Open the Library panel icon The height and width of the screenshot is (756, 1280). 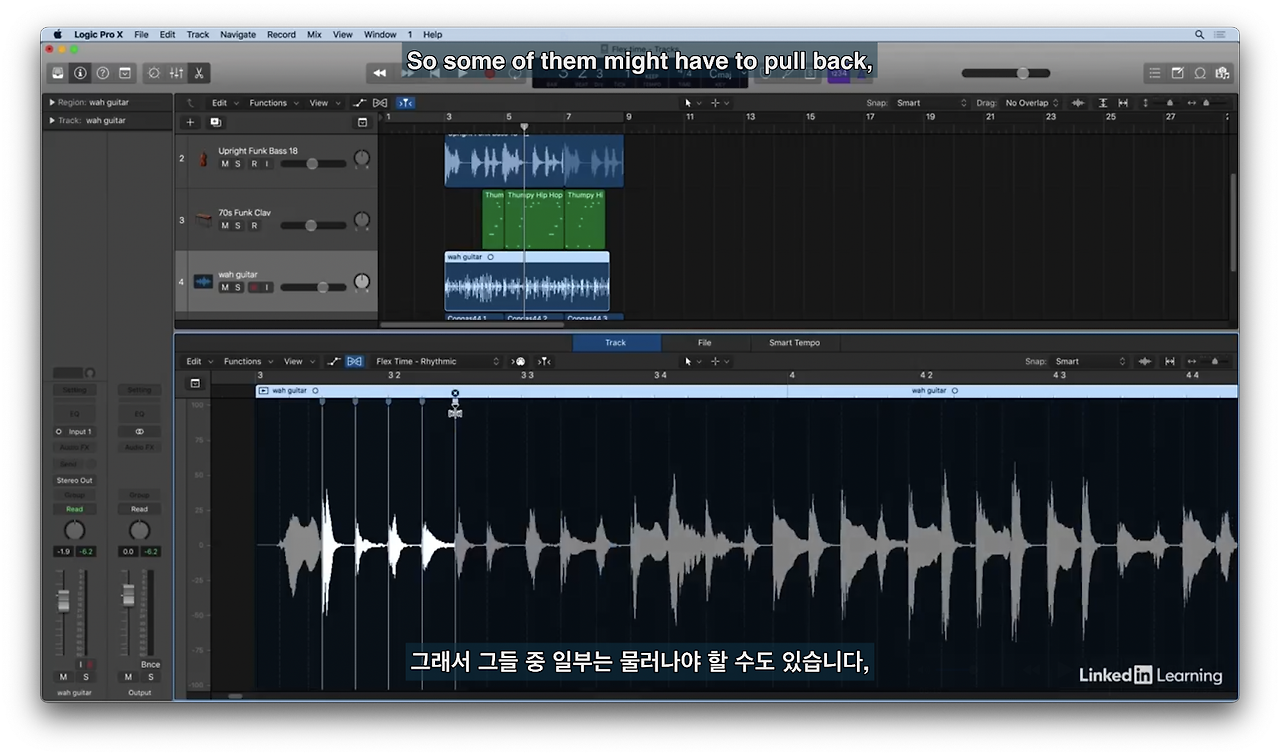point(58,73)
